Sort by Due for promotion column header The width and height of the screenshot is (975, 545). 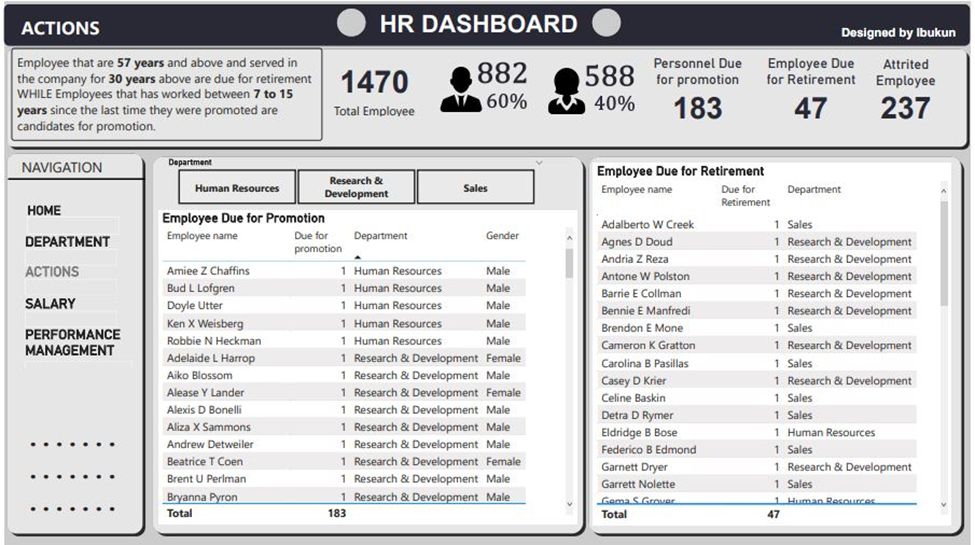coord(318,242)
